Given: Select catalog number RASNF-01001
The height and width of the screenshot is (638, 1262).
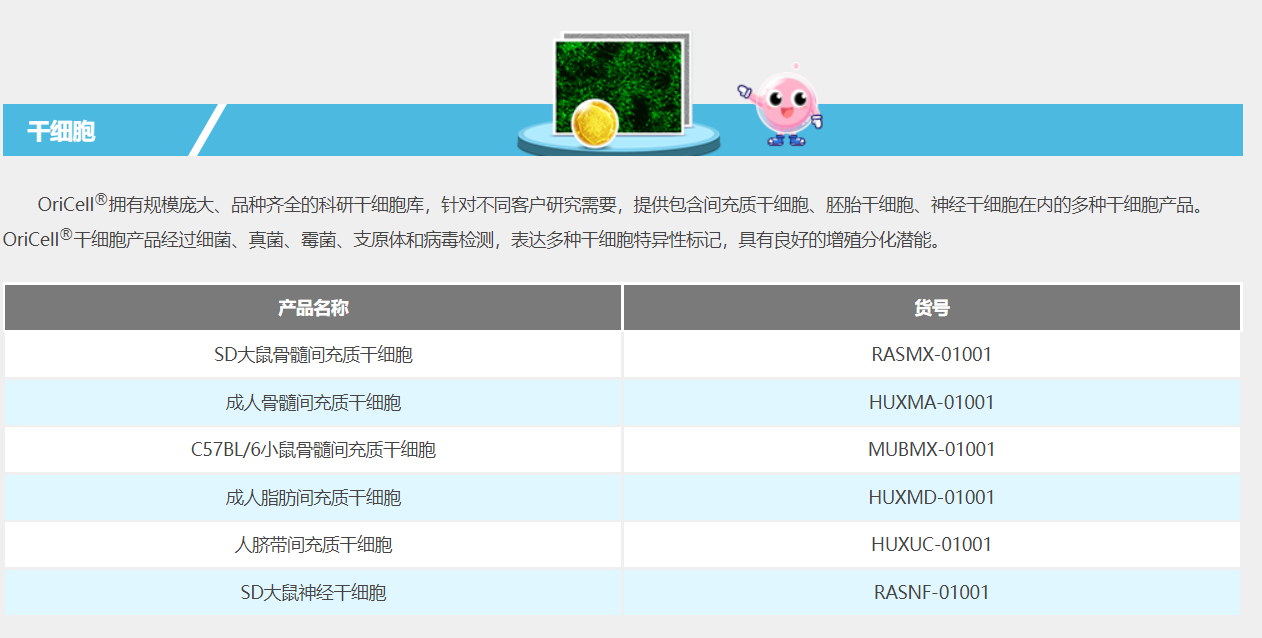Looking at the screenshot, I should pyautogui.click(x=931, y=593).
